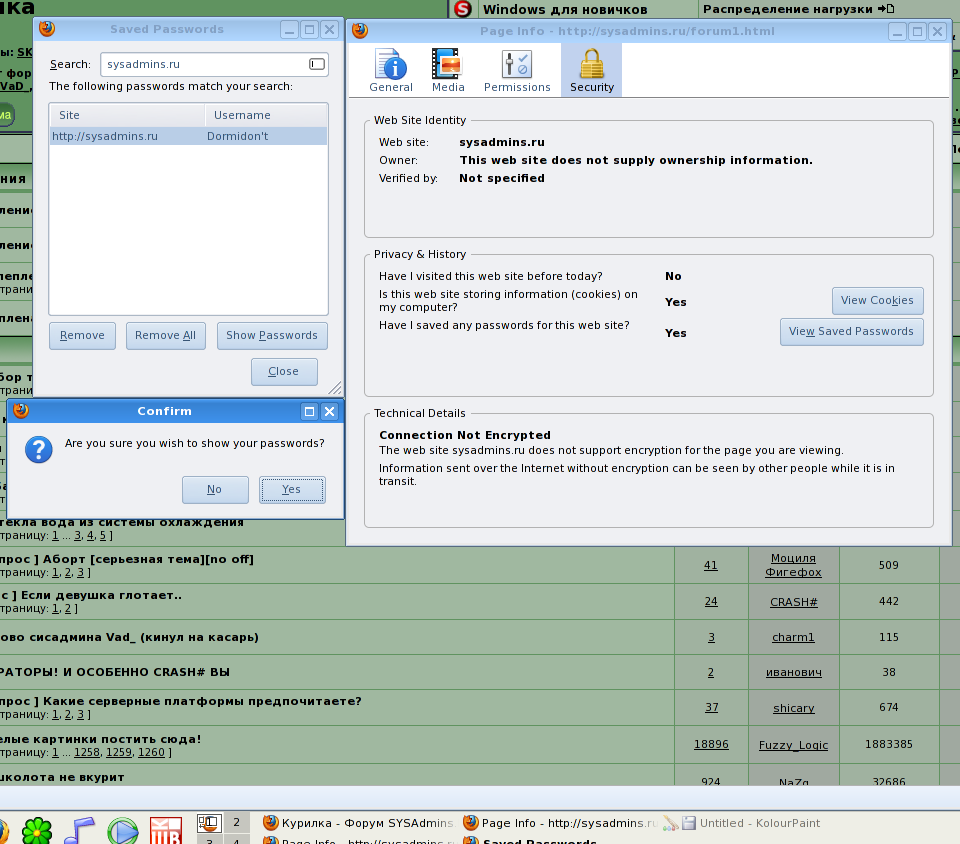Switch to virtual desktop 2 in pager

click(x=236, y=823)
